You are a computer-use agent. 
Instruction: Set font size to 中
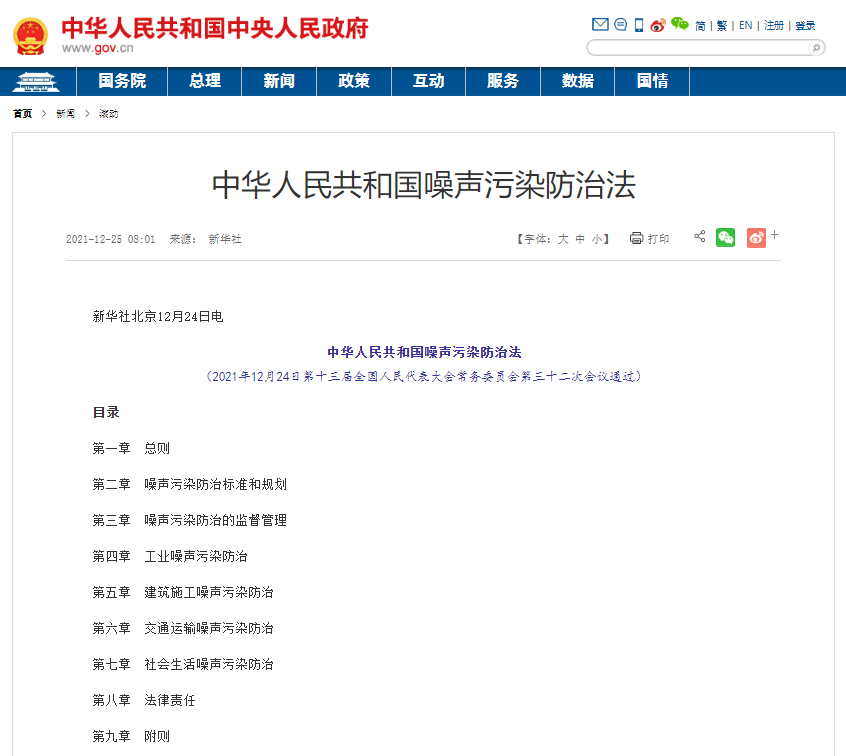[580, 239]
